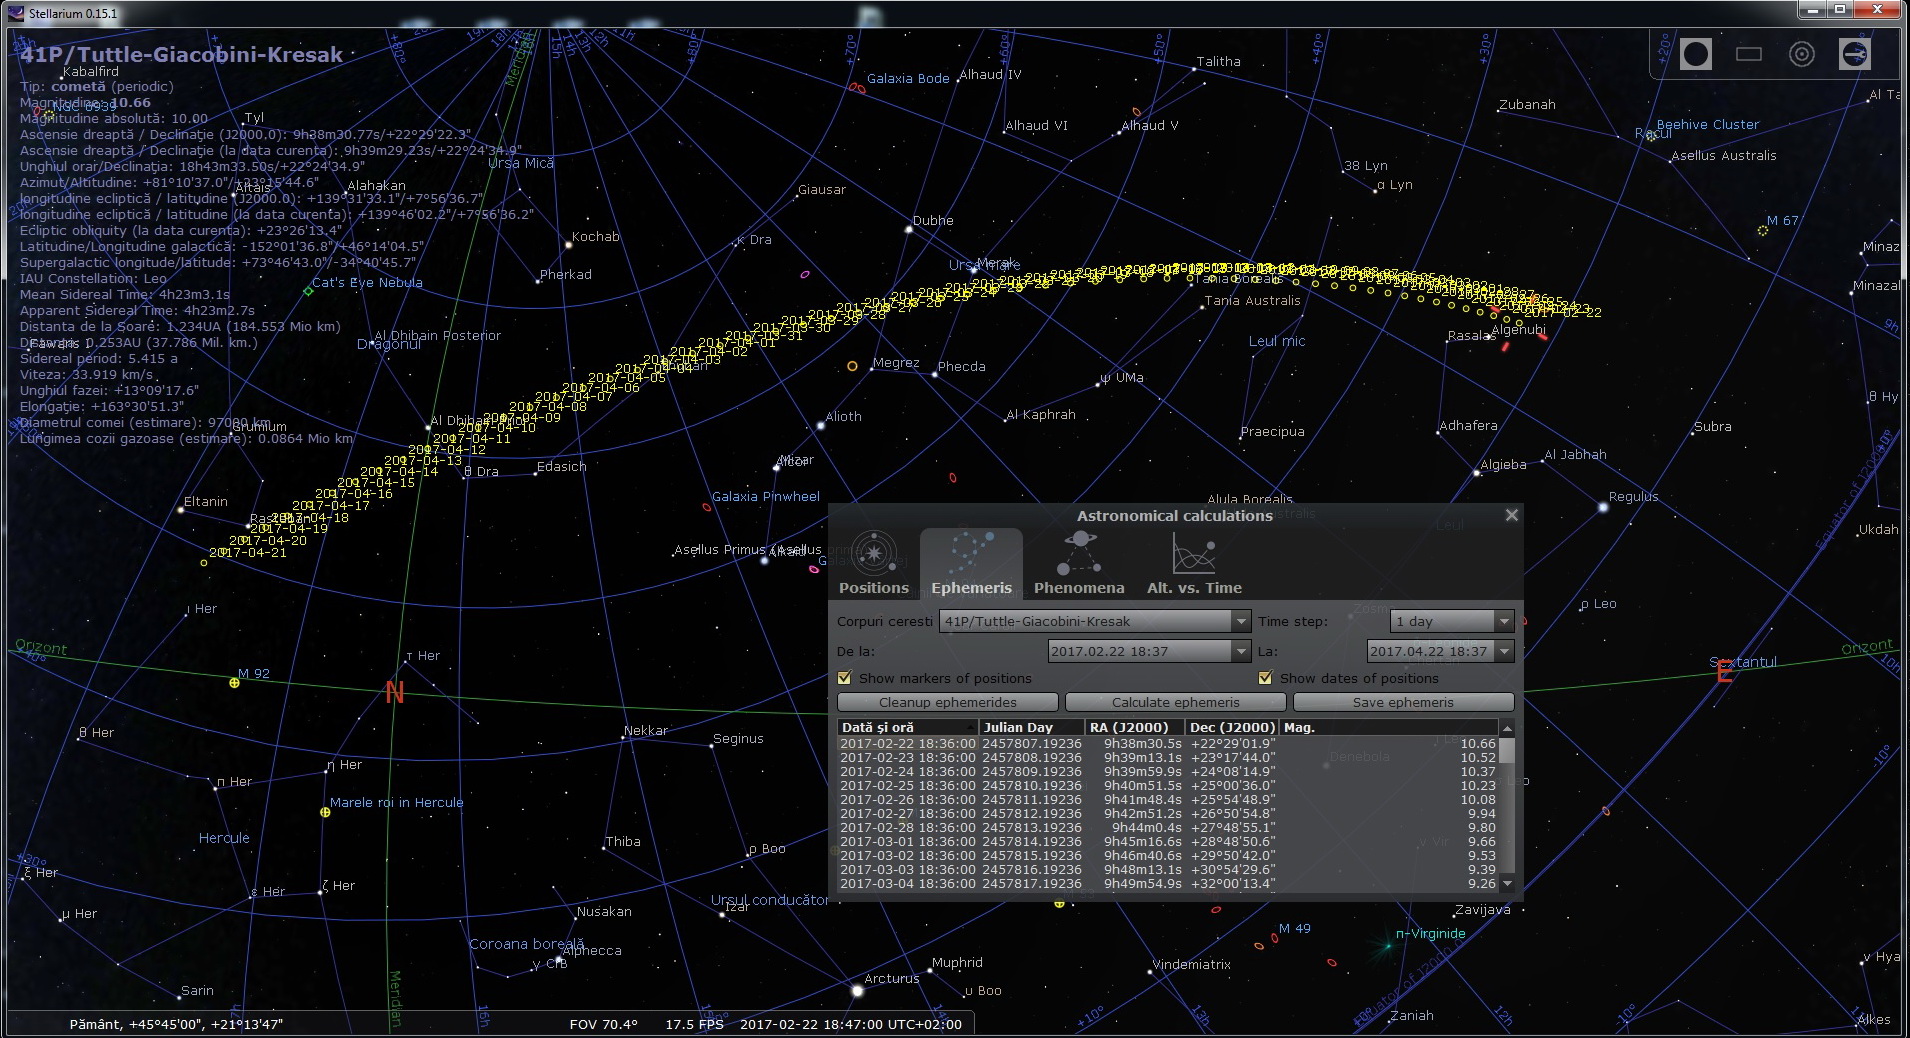The width and height of the screenshot is (1910, 1038).
Task: Sort table by Dată și oră column
Action: point(907,727)
